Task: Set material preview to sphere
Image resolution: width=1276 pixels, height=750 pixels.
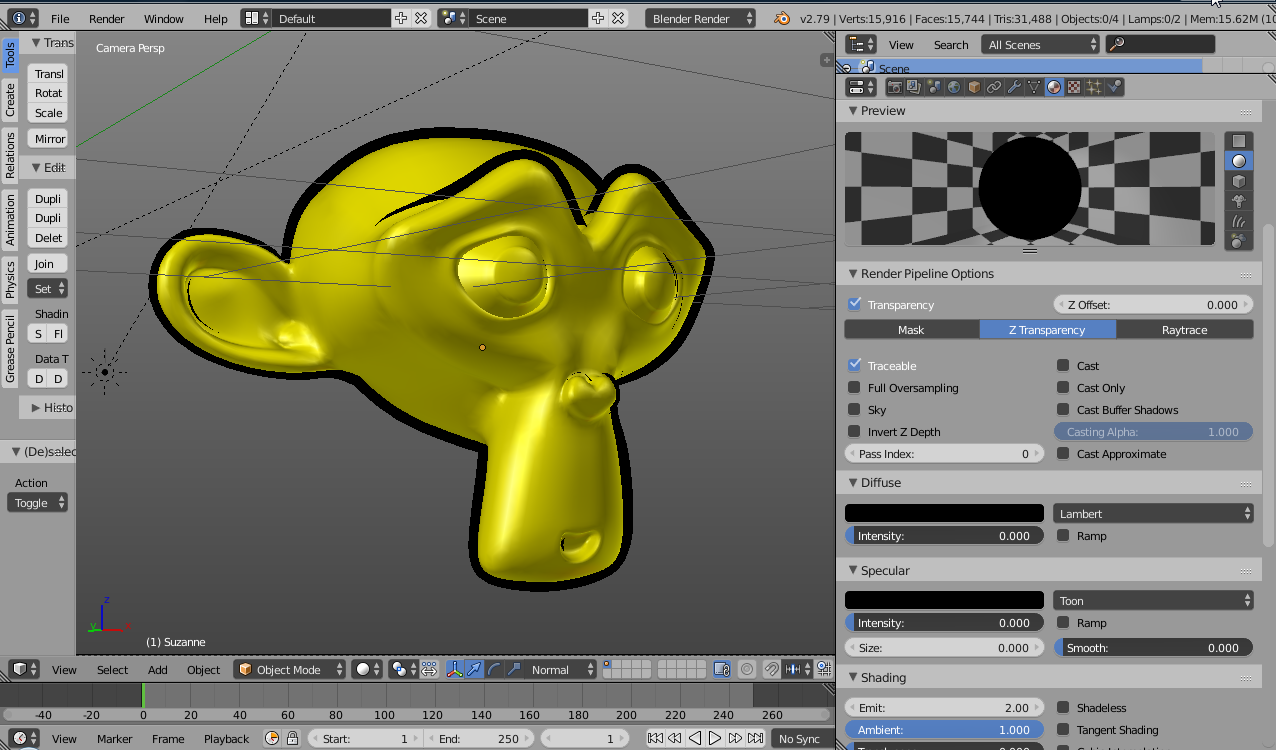Action: point(1239,161)
